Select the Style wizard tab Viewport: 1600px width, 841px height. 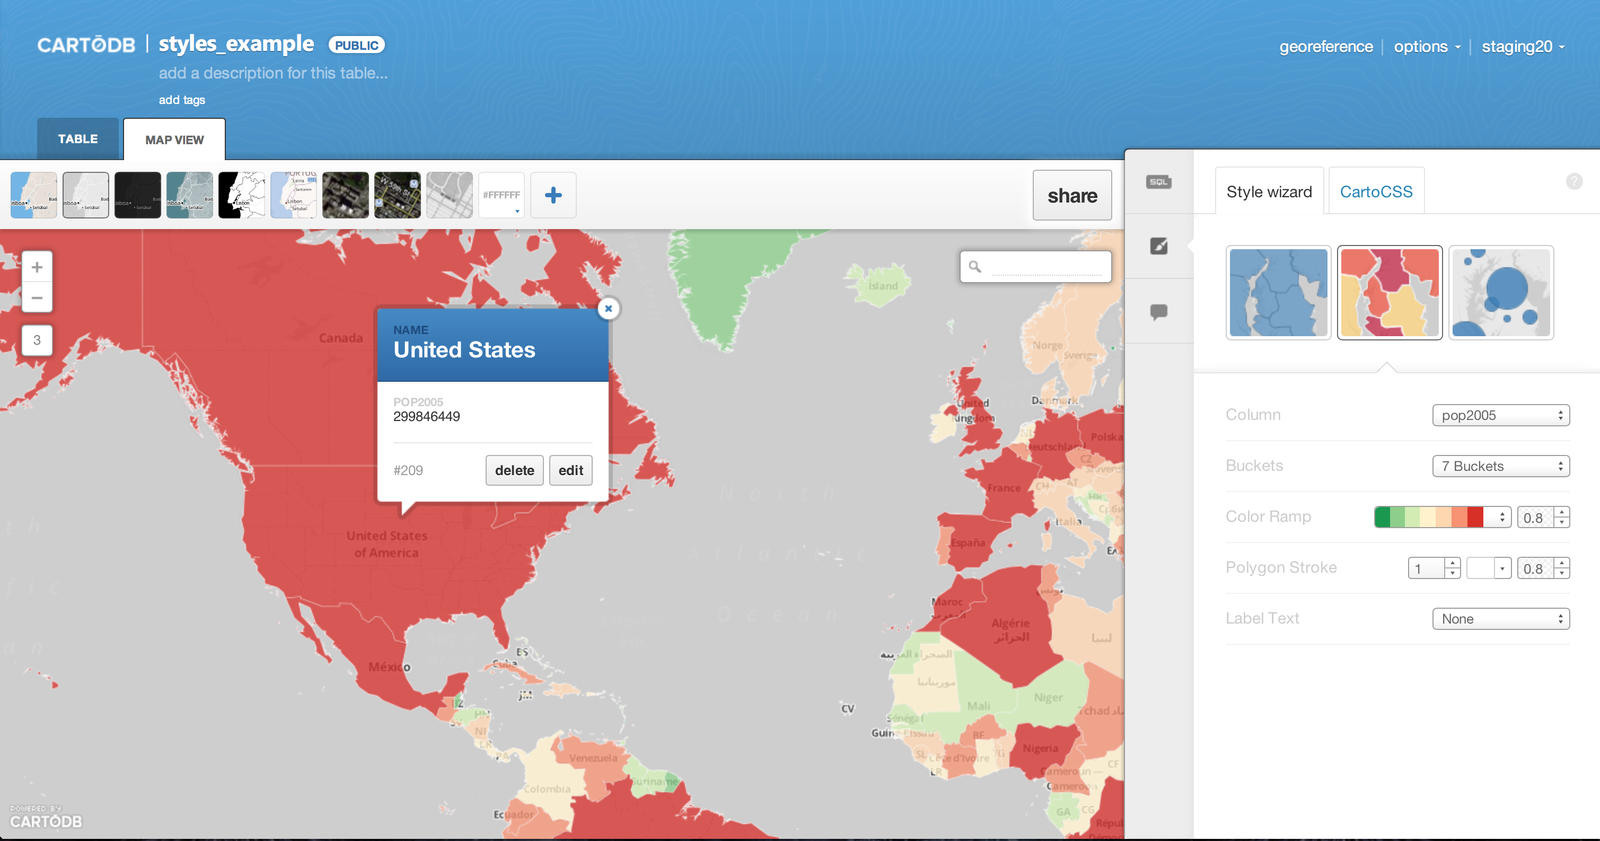point(1269,191)
